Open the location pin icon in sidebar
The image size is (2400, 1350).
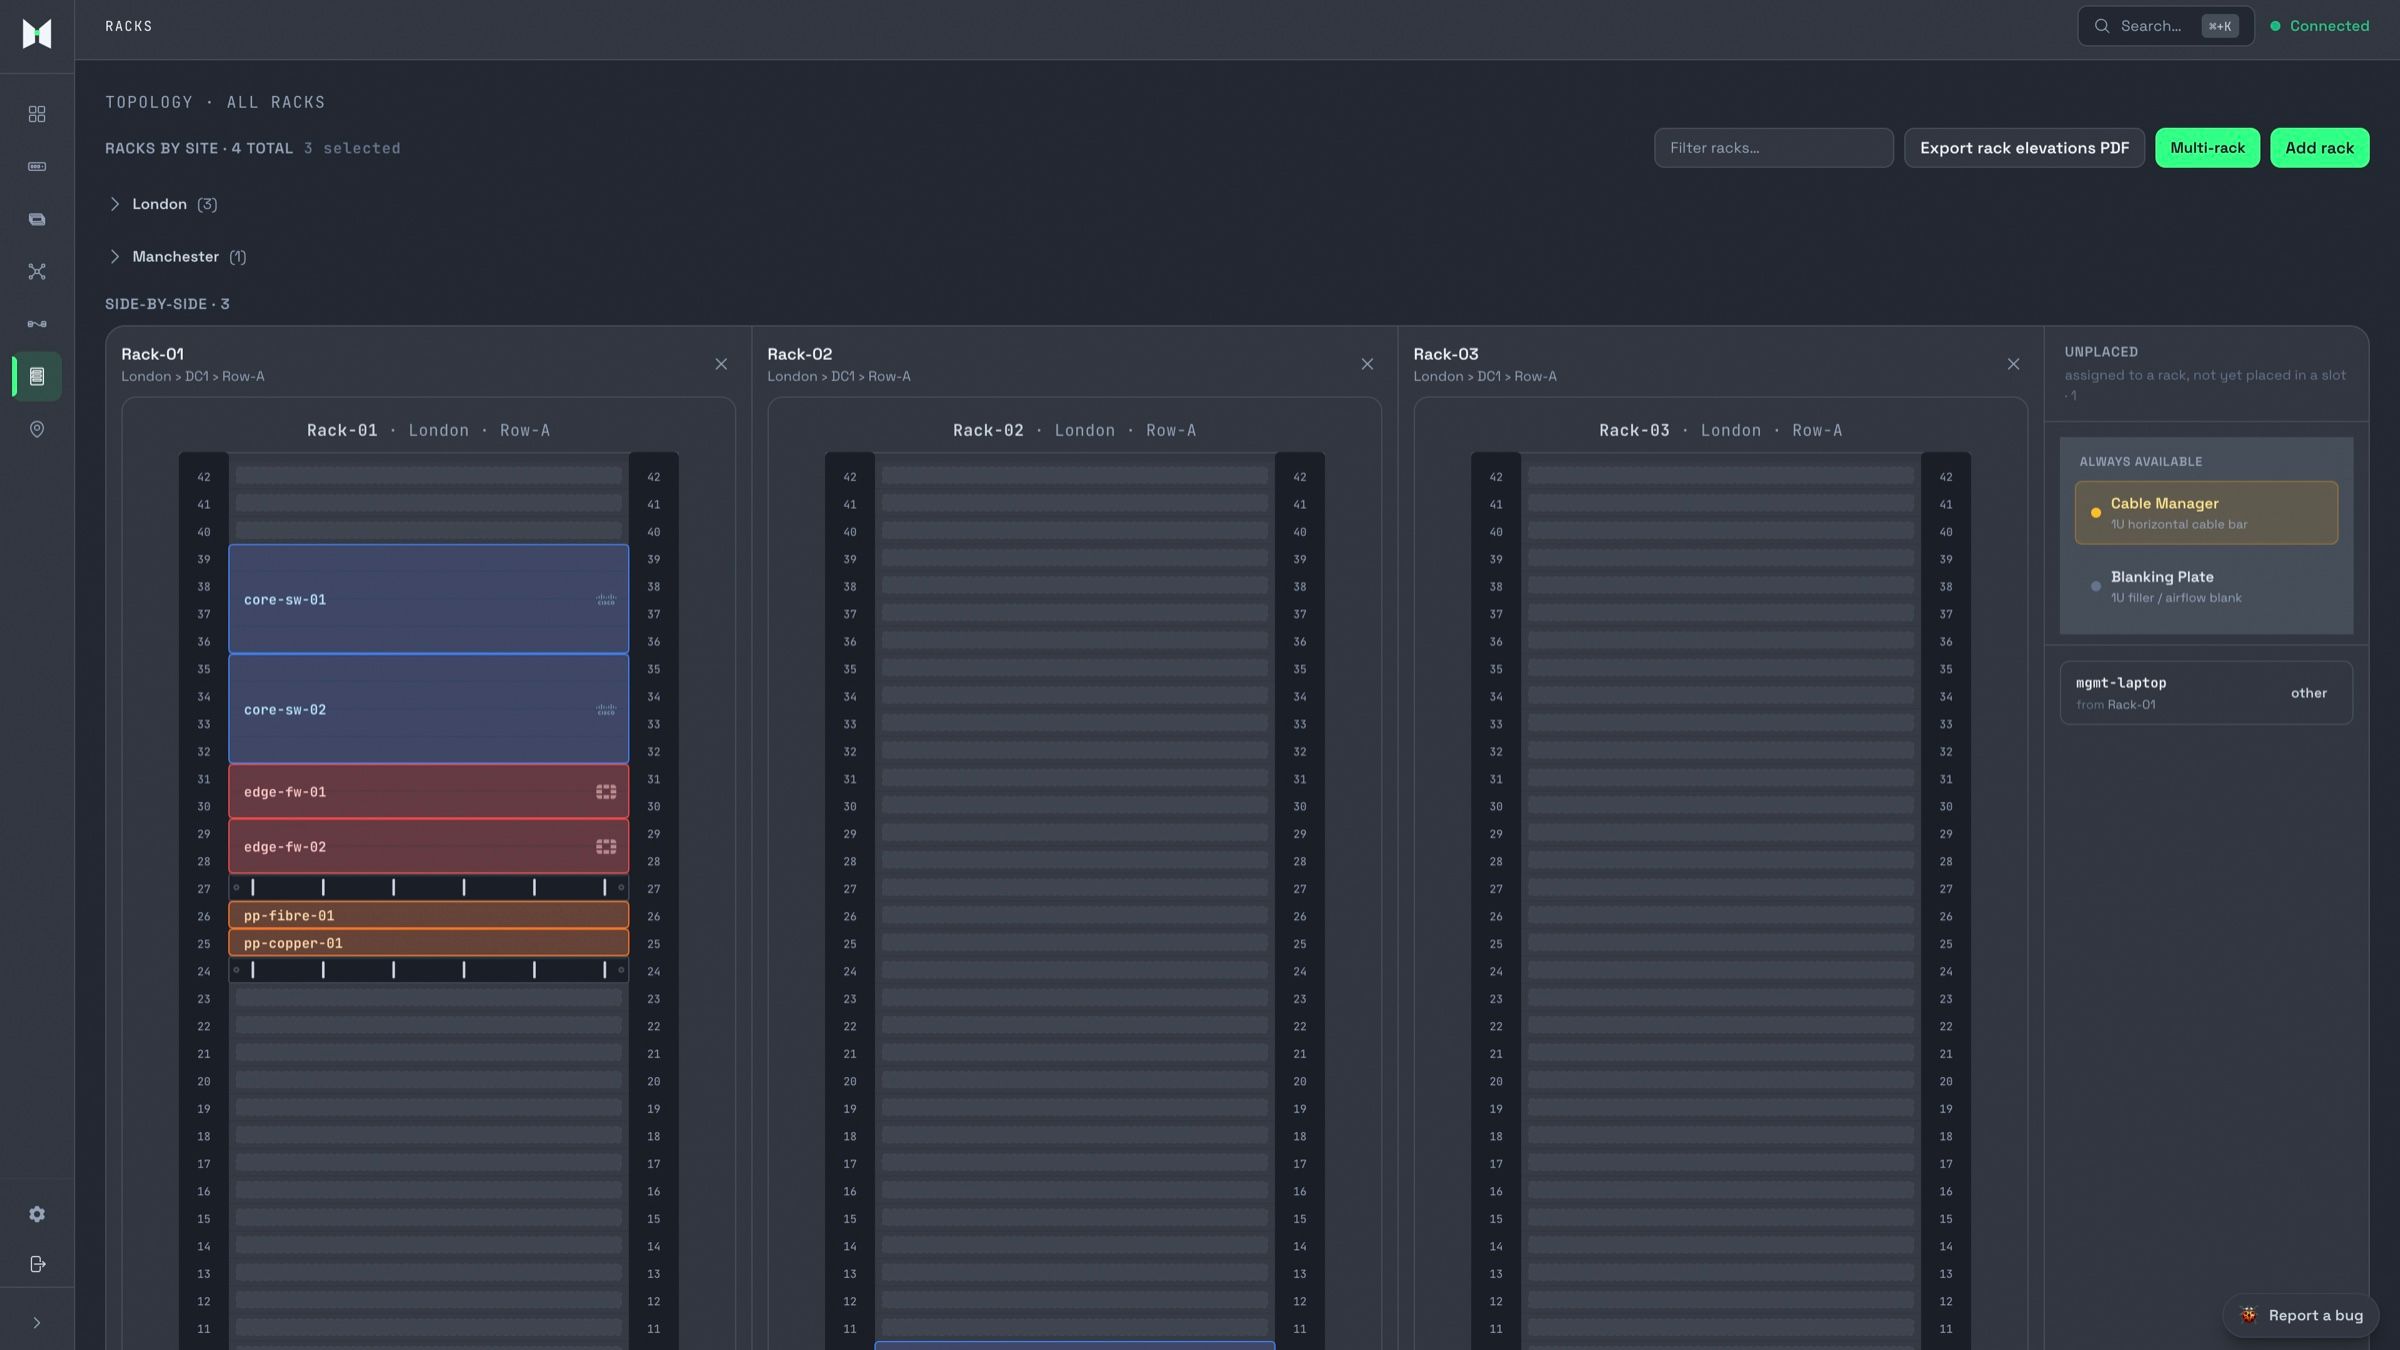point(37,429)
